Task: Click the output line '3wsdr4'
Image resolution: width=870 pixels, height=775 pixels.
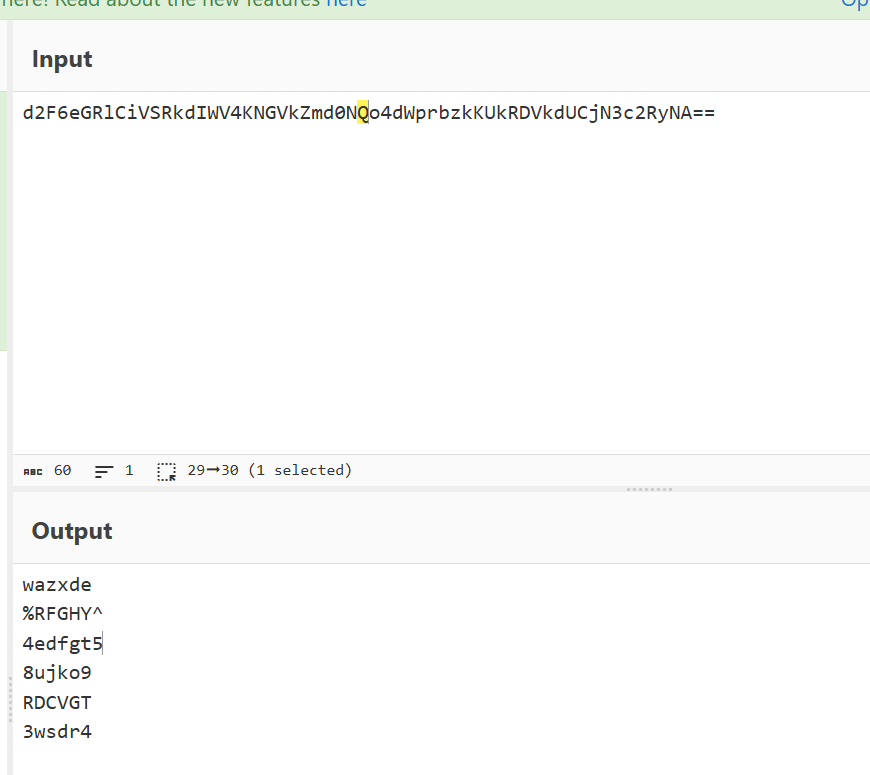Action: [57, 732]
